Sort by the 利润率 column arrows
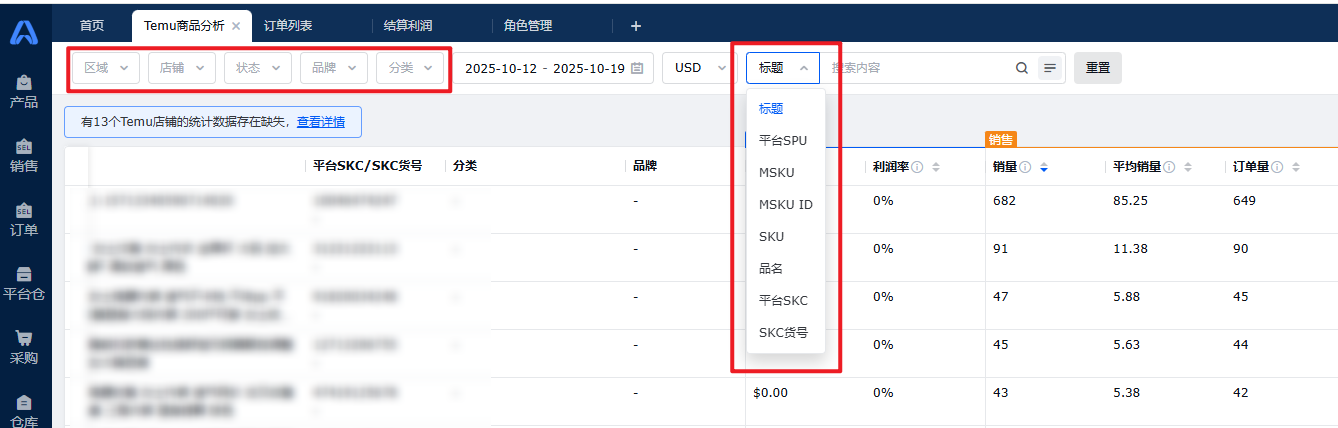Image resolution: width=1338 pixels, height=428 pixels. 936,167
